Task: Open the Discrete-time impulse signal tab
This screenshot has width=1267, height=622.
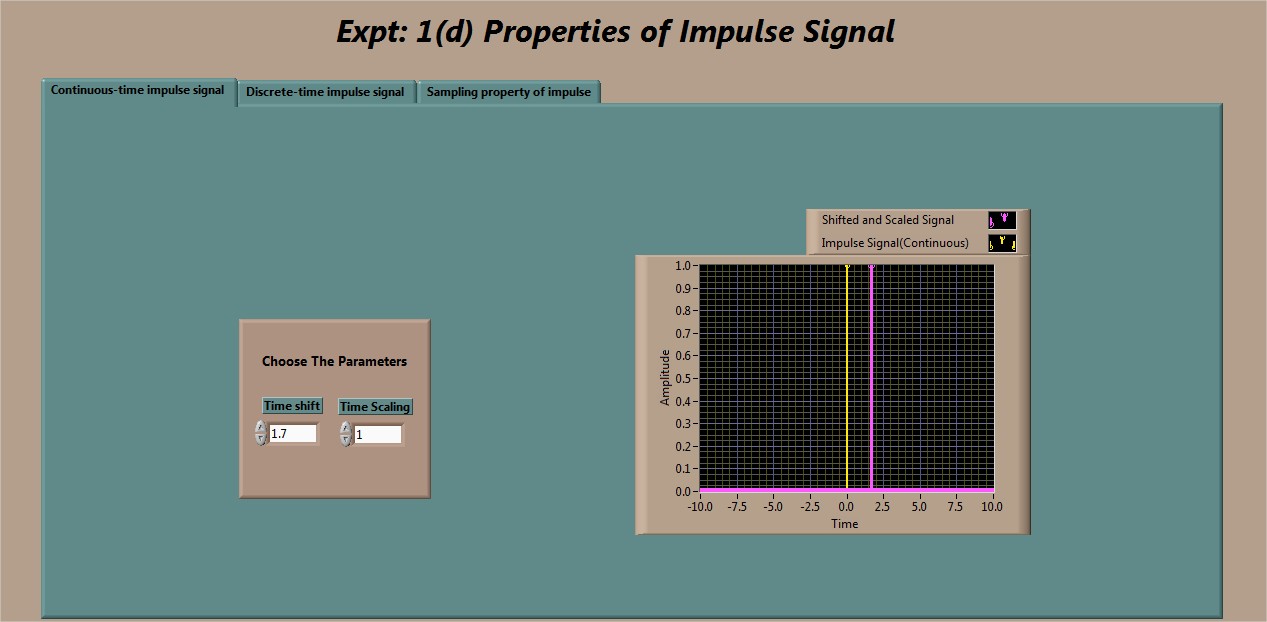Action: tap(325, 92)
